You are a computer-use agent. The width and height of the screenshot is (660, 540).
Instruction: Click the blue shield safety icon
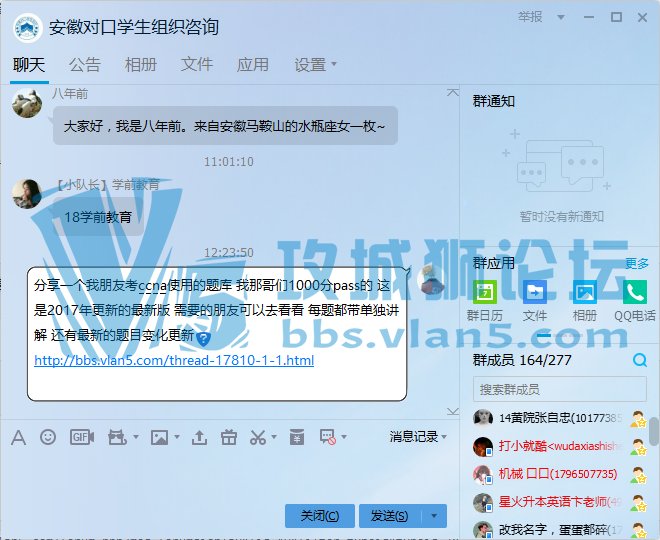point(203,338)
